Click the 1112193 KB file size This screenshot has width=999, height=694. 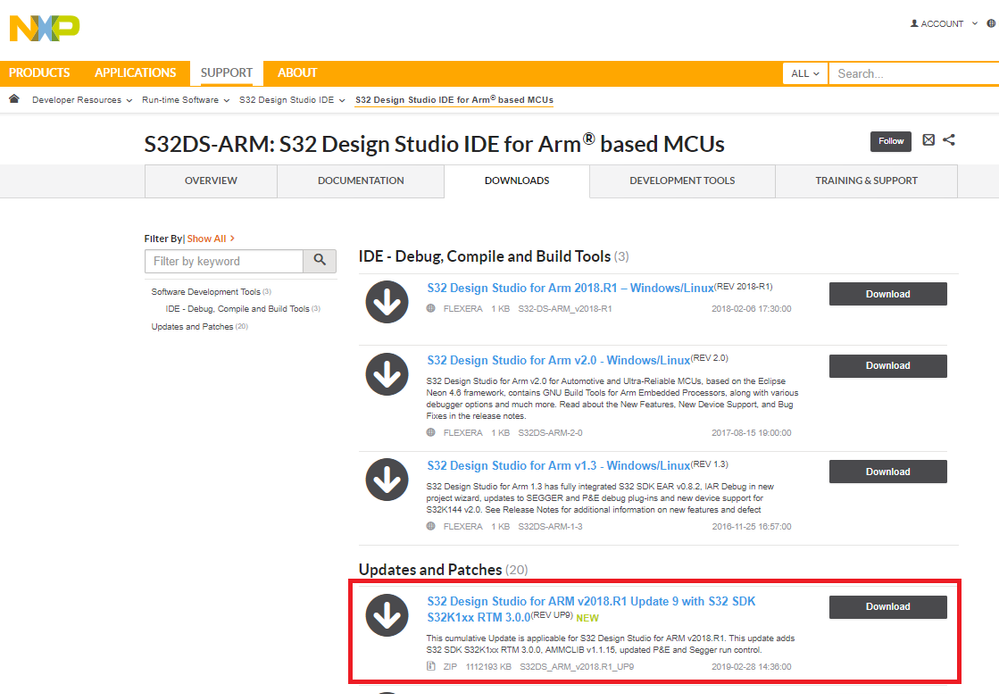(489, 667)
